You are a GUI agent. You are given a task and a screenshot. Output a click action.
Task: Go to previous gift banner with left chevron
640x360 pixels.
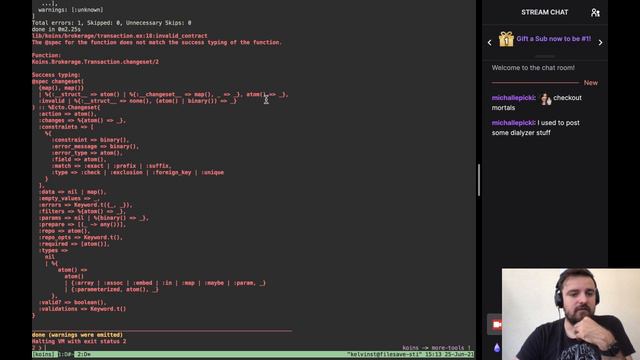point(490,42)
